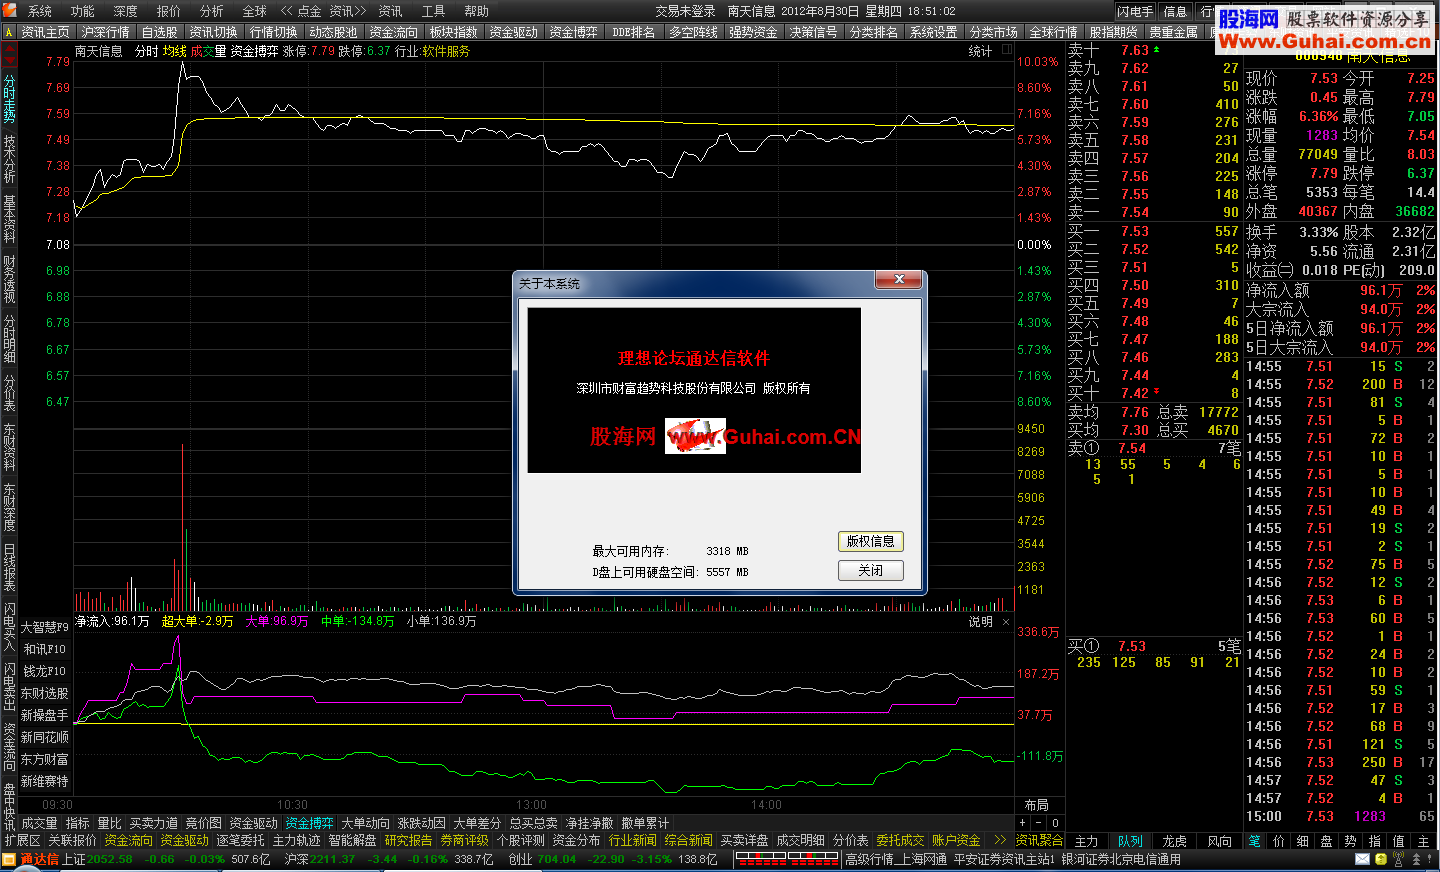Viewport: 1440px width, 872px height.
Task: Select 队列 tab in the right panel
Action: [1130, 841]
